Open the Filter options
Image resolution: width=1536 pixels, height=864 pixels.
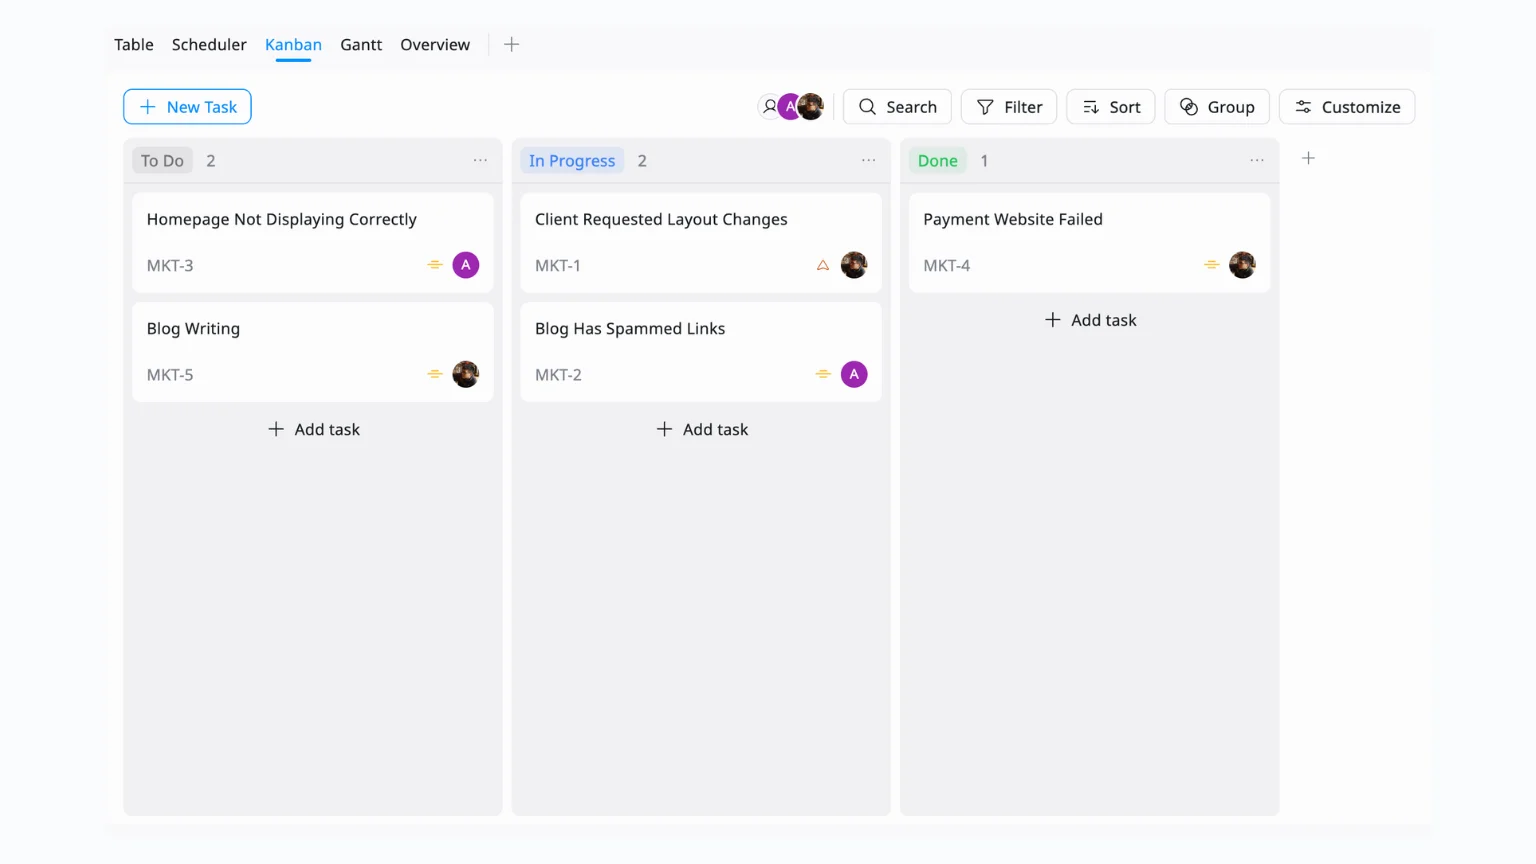coord(1009,107)
